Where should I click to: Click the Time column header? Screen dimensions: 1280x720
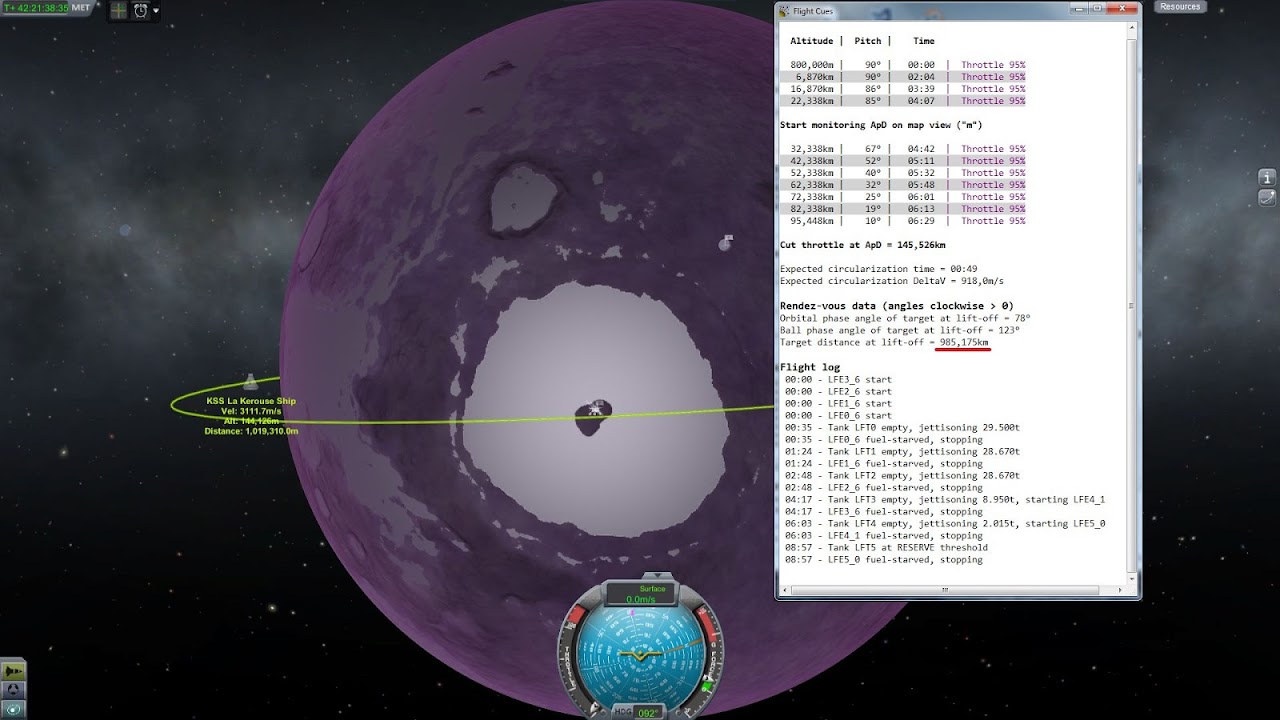tap(924, 41)
